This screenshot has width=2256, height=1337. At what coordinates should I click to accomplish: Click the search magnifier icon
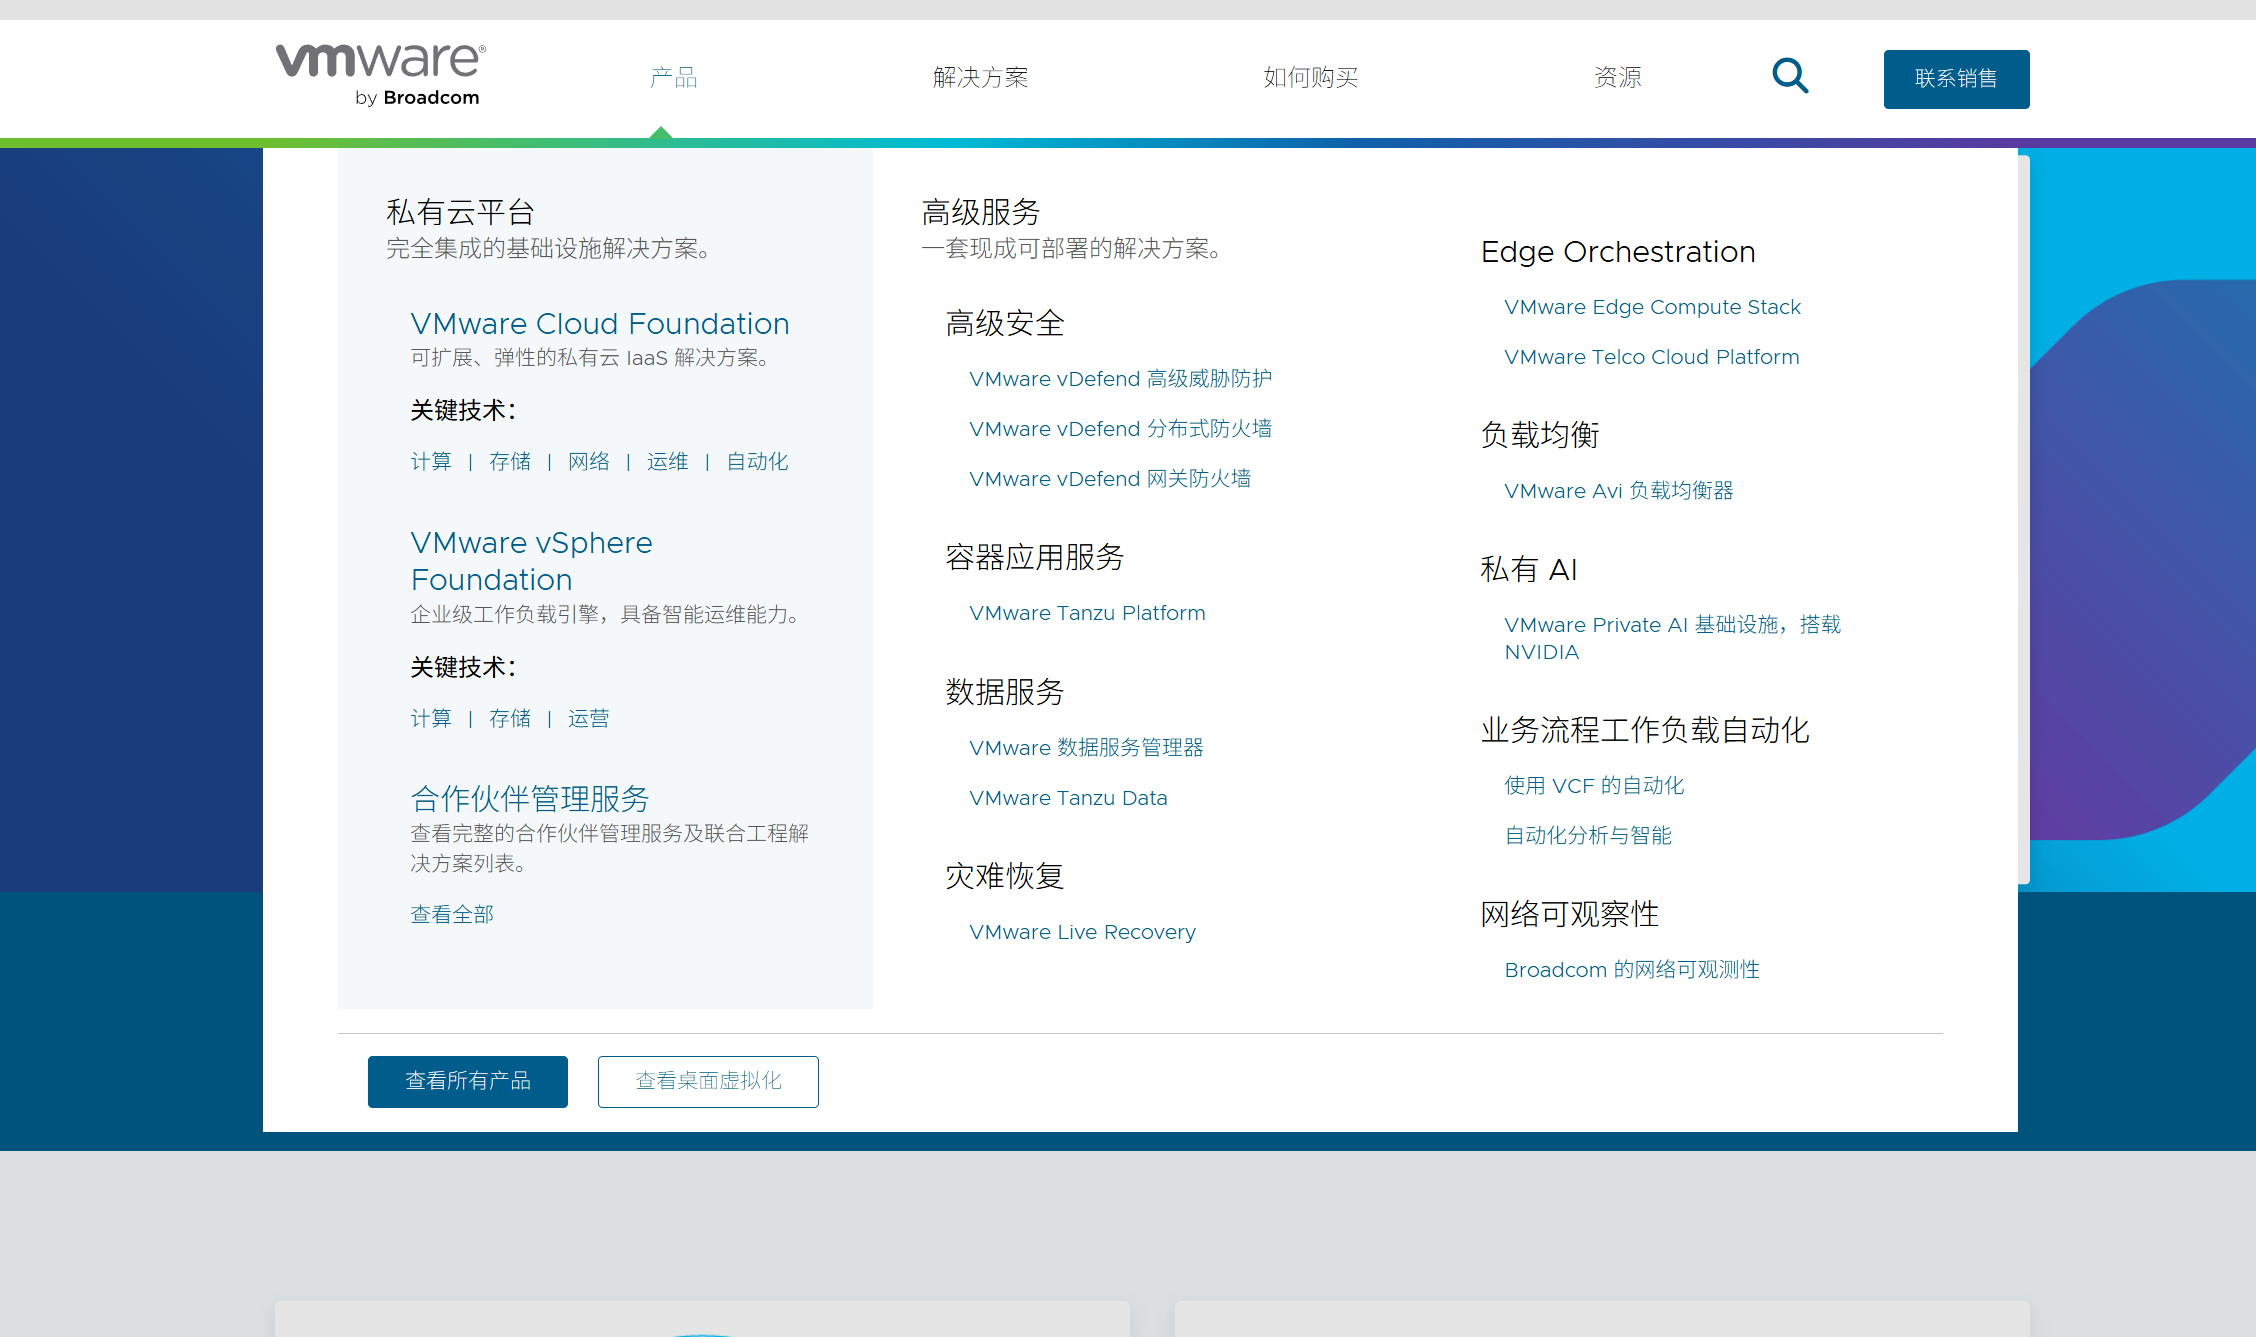pyautogui.click(x=1790, y=76)
